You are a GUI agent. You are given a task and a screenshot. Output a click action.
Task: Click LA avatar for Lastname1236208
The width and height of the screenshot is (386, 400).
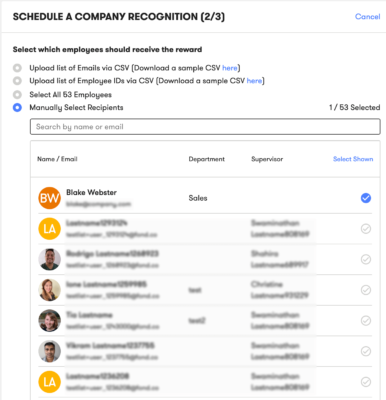pyautogui.click(x=49, y=382)
